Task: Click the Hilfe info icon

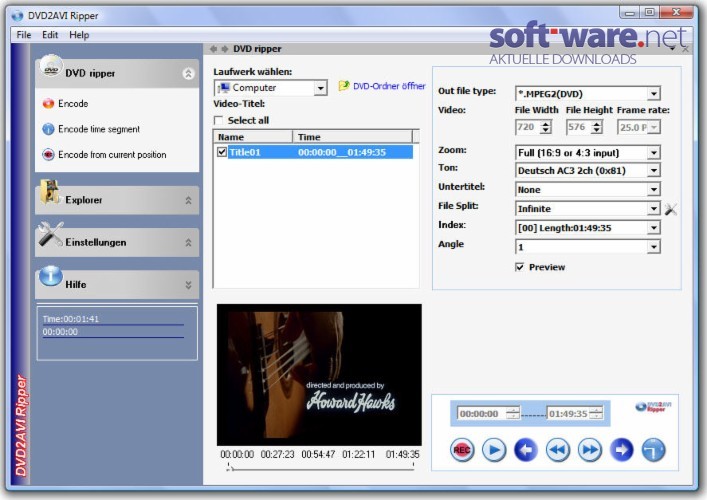Action: (x=50, y=276)
